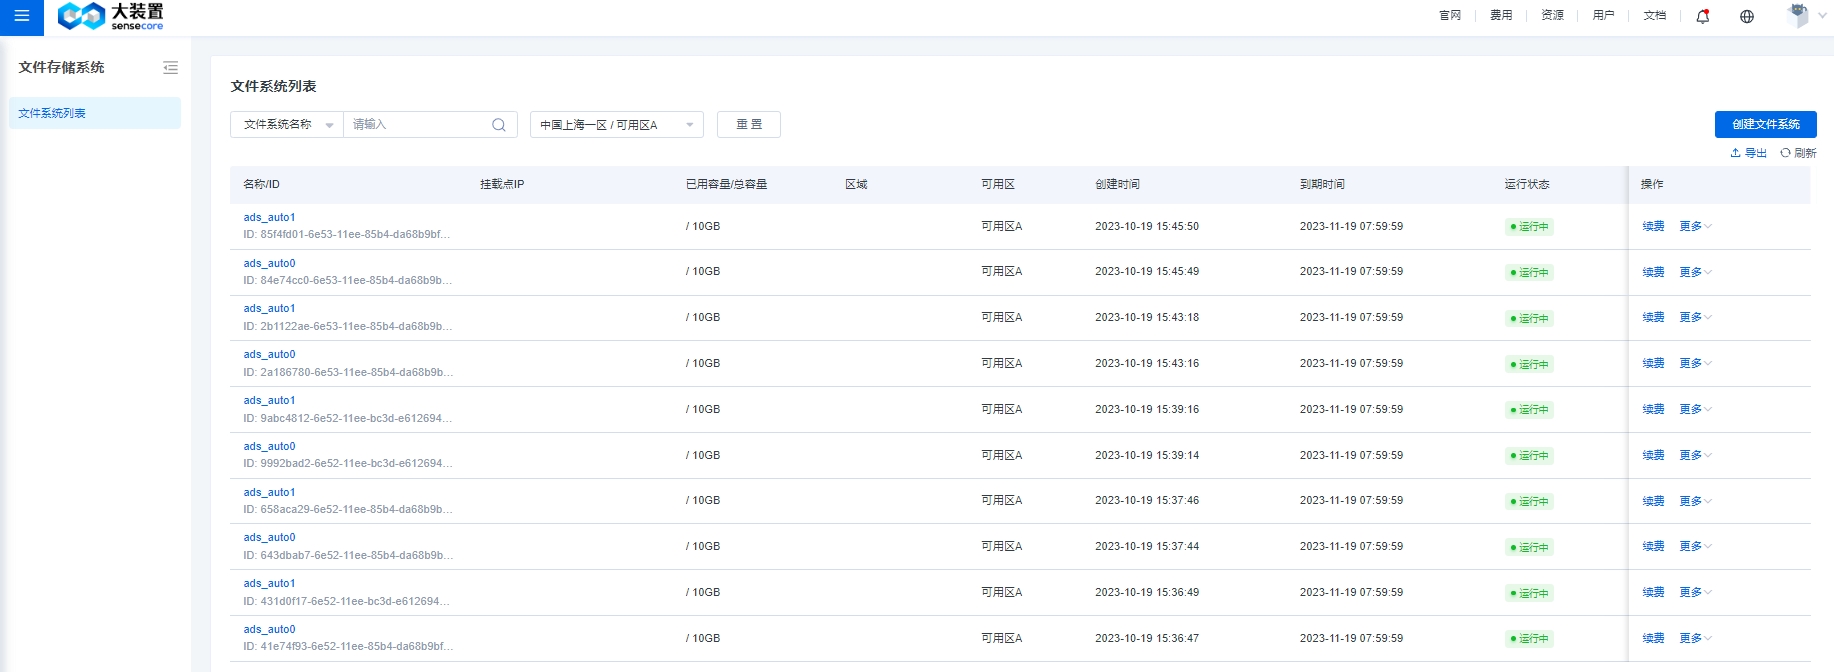Click the 重置 button

point(748,125)
